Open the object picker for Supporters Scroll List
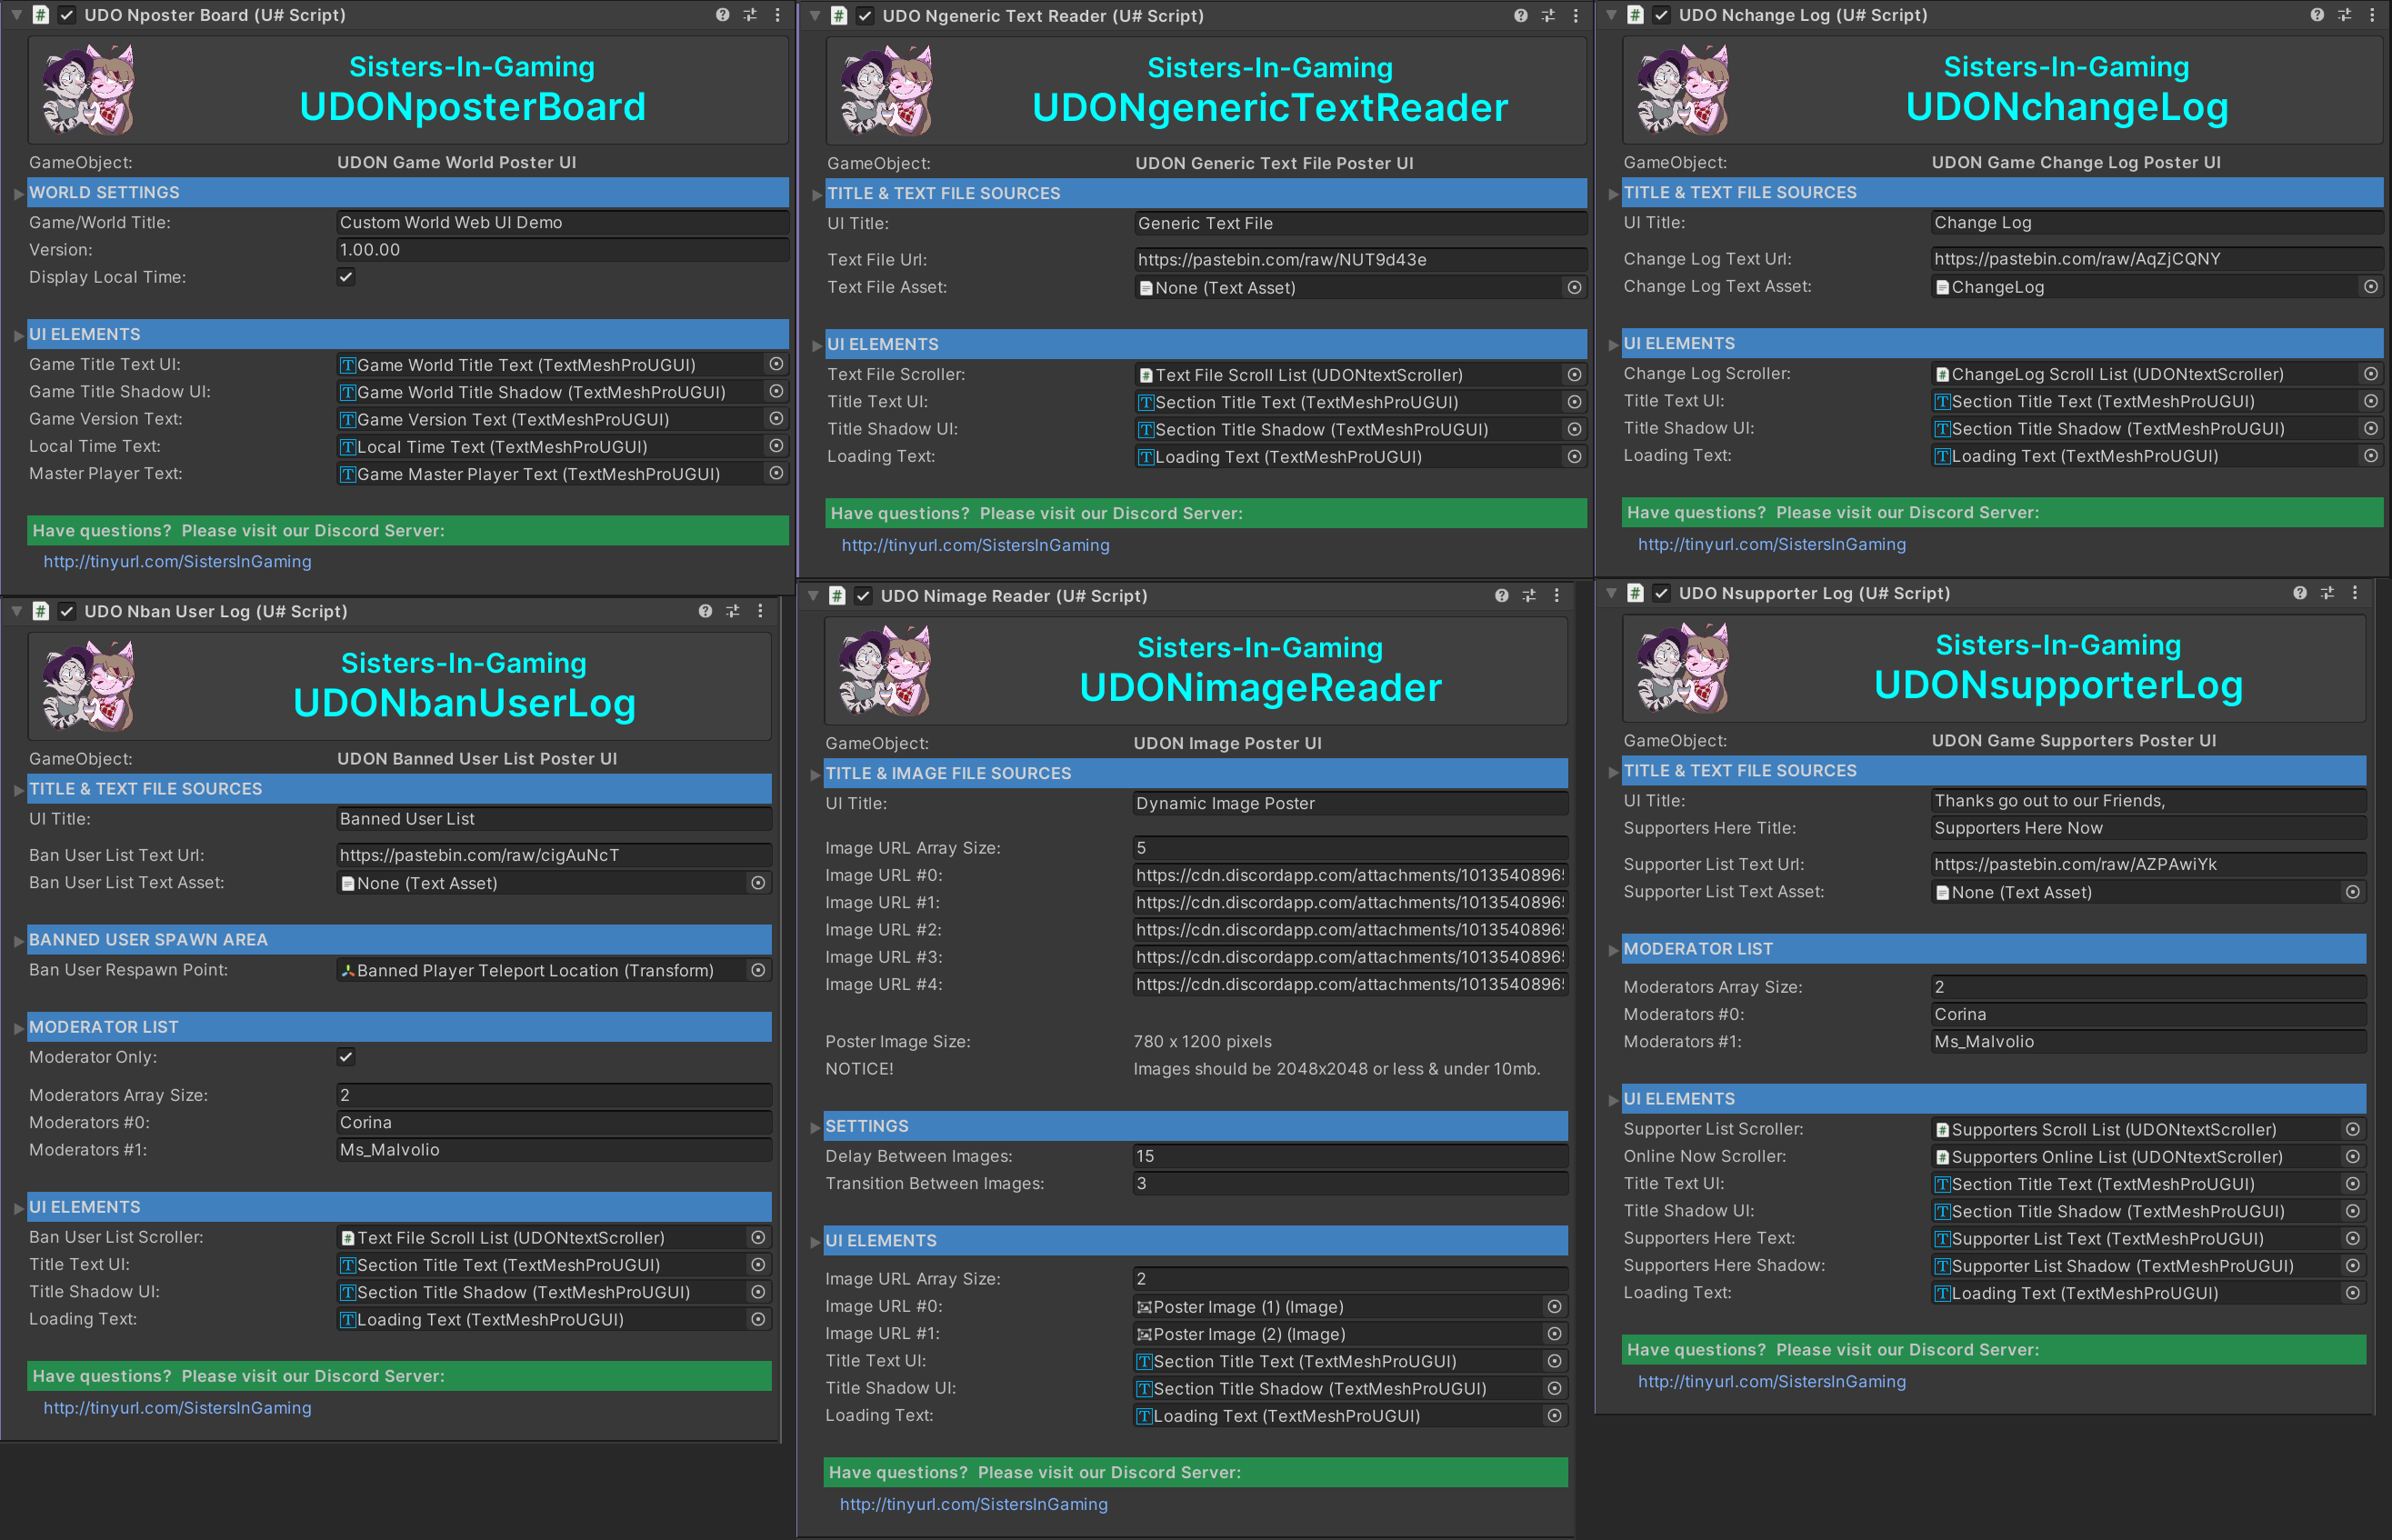Screen dimensions: 2392x1540 pos(2354,1129)
